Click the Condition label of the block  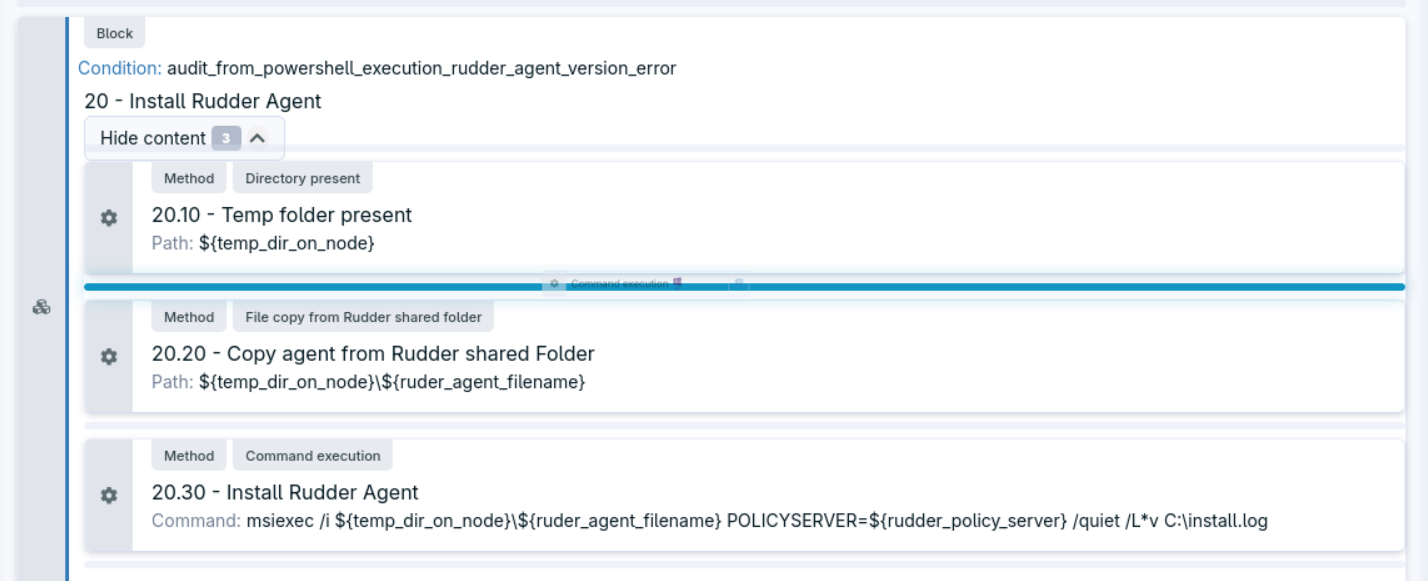[120, 68]
